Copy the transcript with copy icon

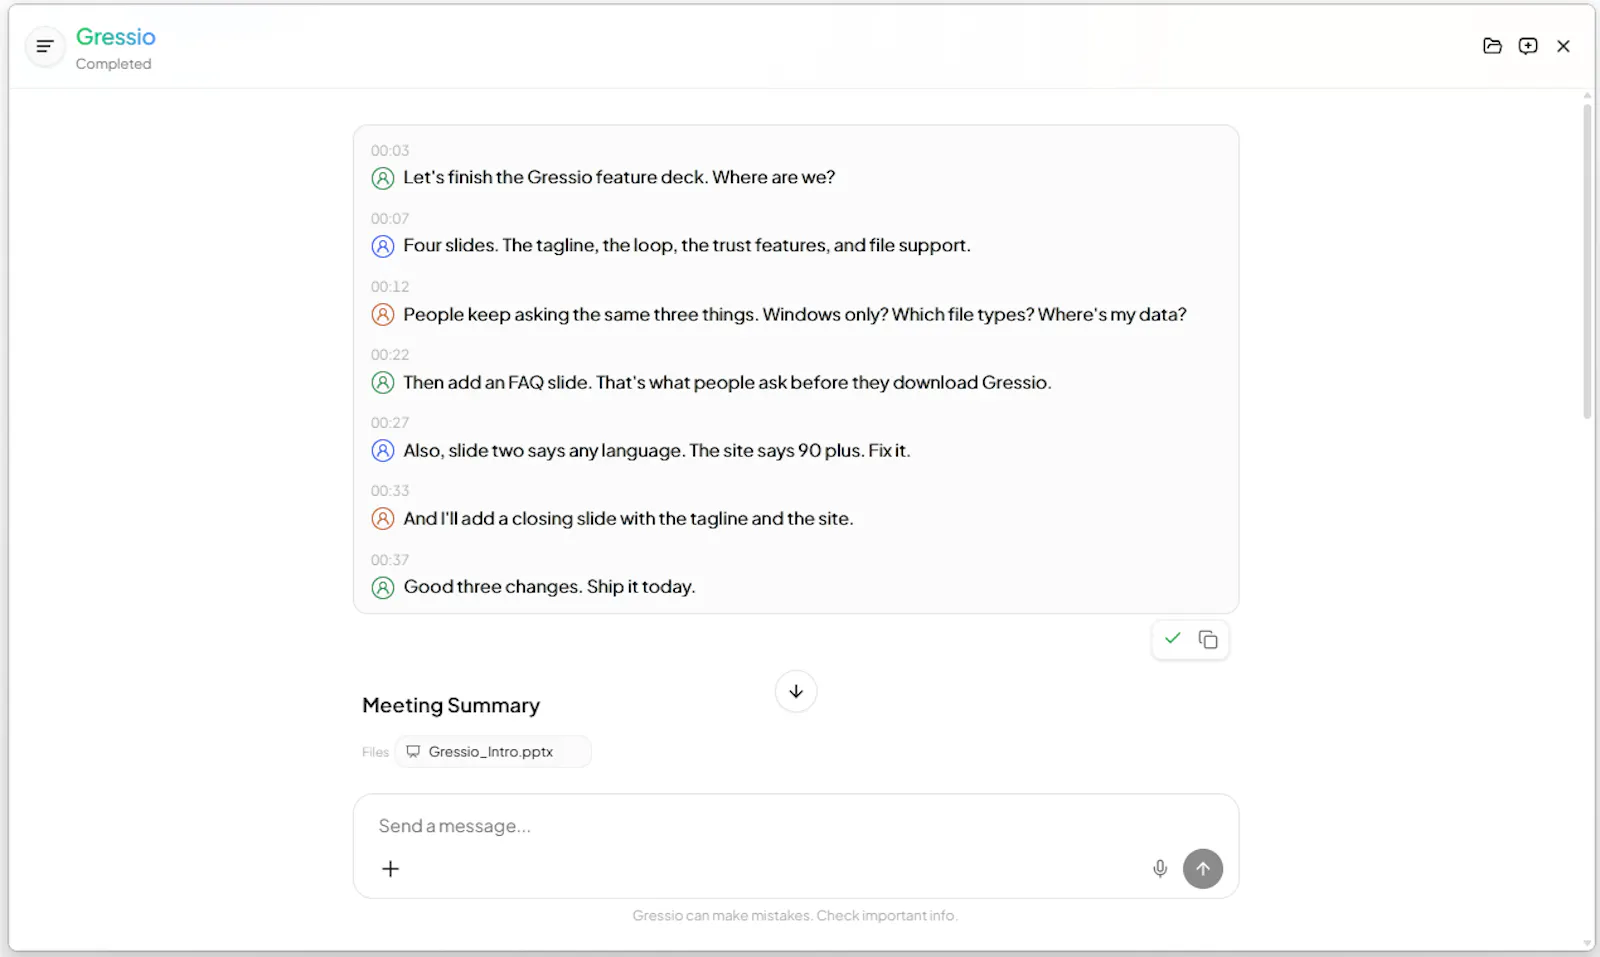point(1208,639)
